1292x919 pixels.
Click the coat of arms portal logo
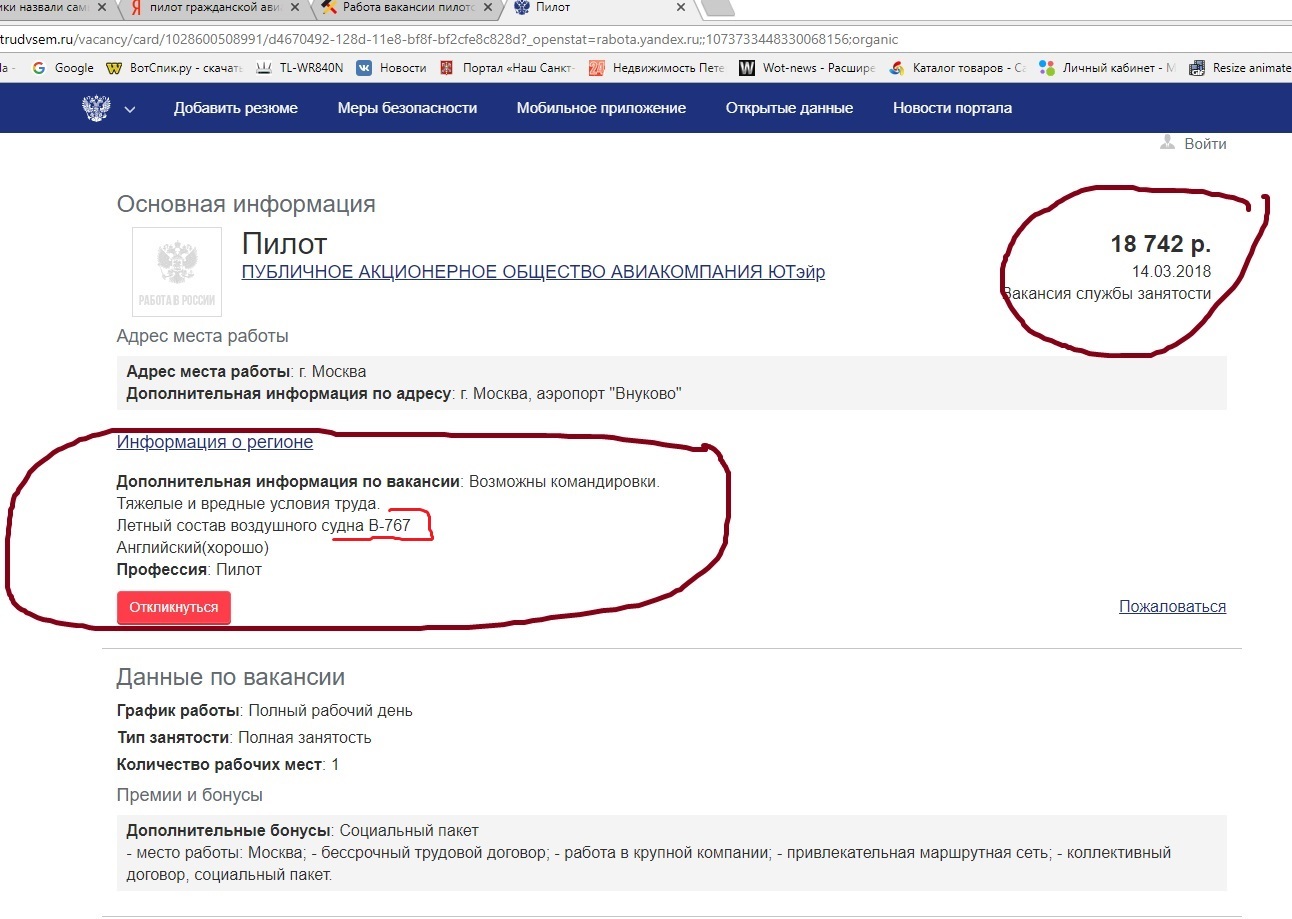click(96, 108)
